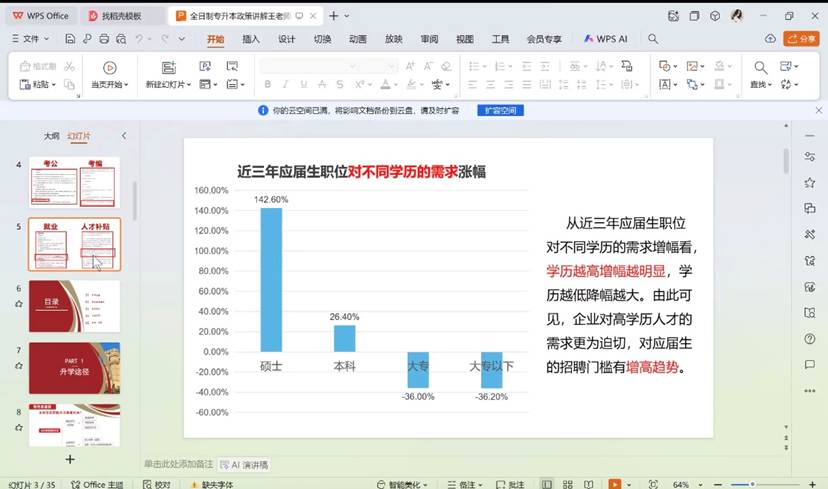Expand the 粘贴 paste dropdown
Screen dimensions: 828x489
tap(54, 84)
